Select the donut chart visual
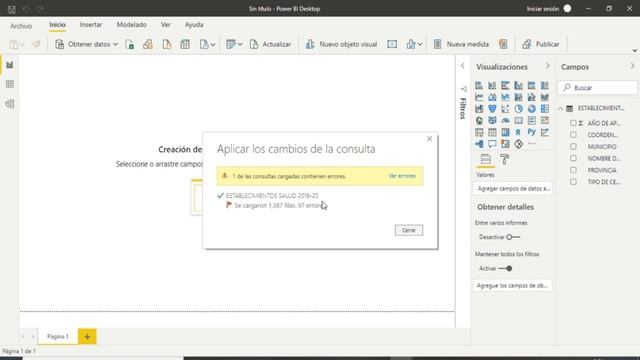Image resolution: width=640 pixels, height=360 pixels. click(x=531, y=109)
